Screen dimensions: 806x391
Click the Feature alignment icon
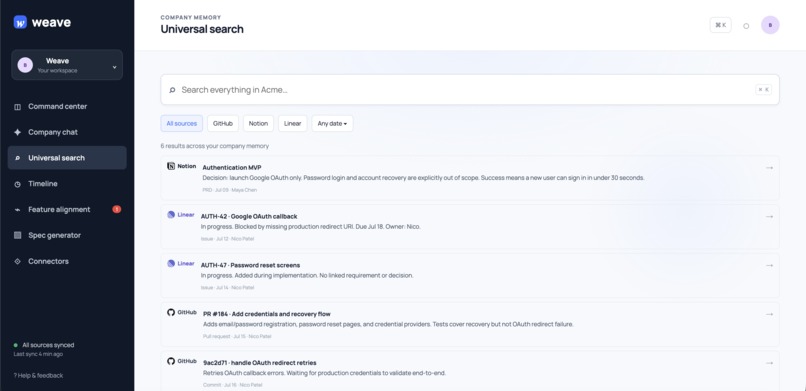click(17, 210)
